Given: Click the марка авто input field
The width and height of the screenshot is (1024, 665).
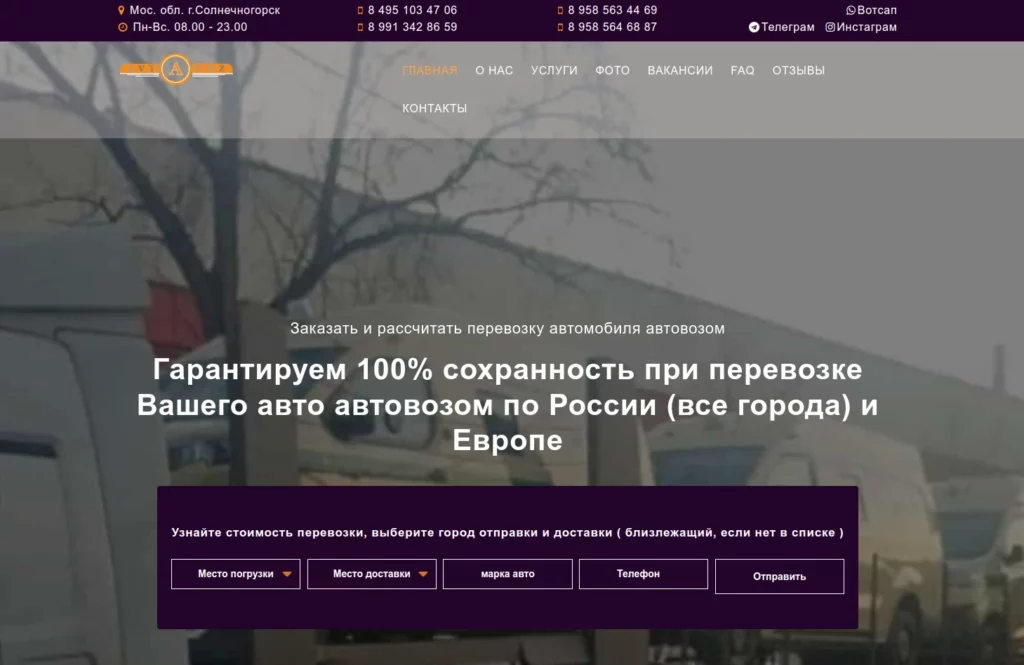Looking at the screenshot, I should pyautogui.click(x=507, y=574).
